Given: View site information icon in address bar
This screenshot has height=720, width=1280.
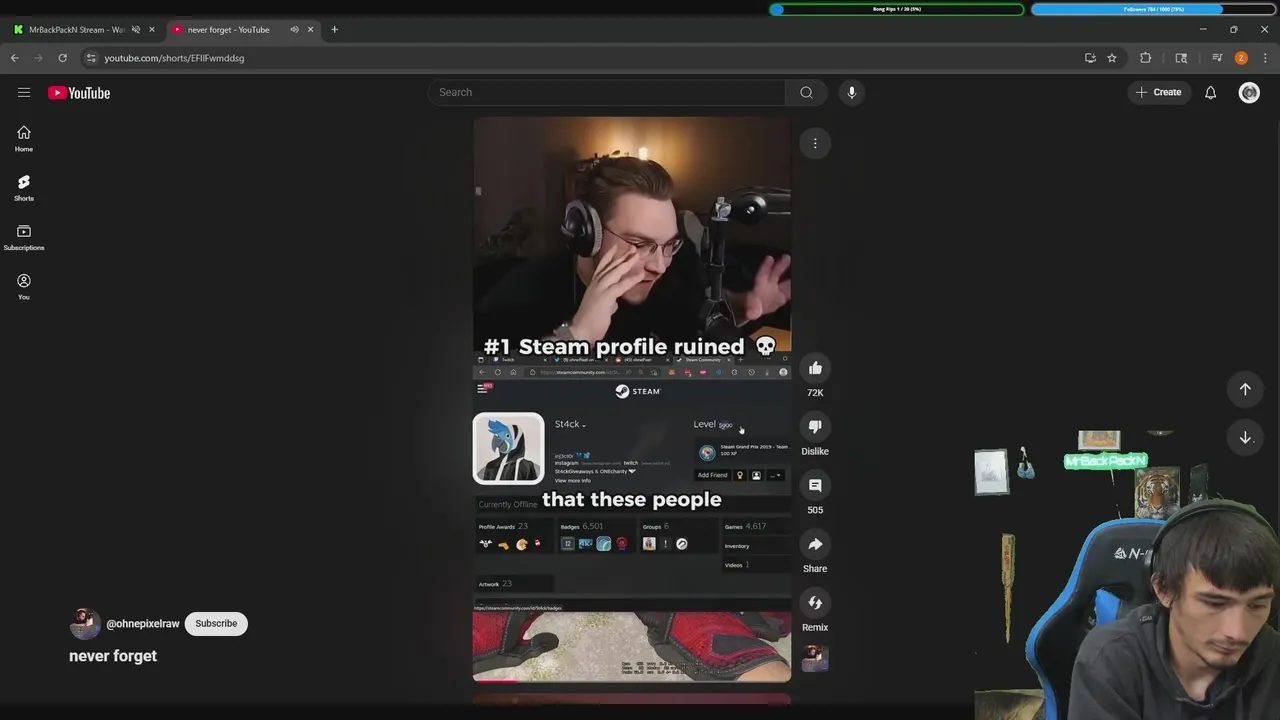Looking at the screenshot, I should point(91,58).
